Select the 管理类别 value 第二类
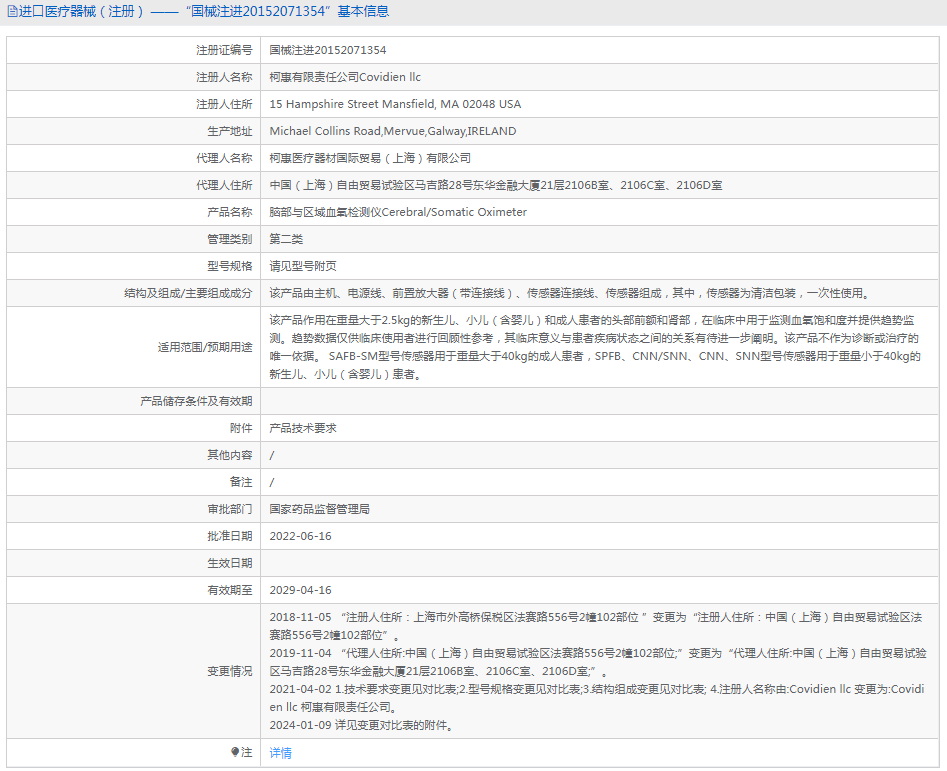Screen dimensions: 947x771 [x=289, y=238]
